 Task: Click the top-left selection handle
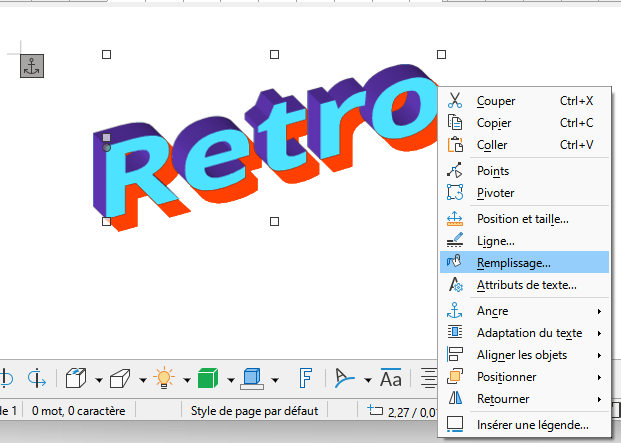[x=107, y=55]
